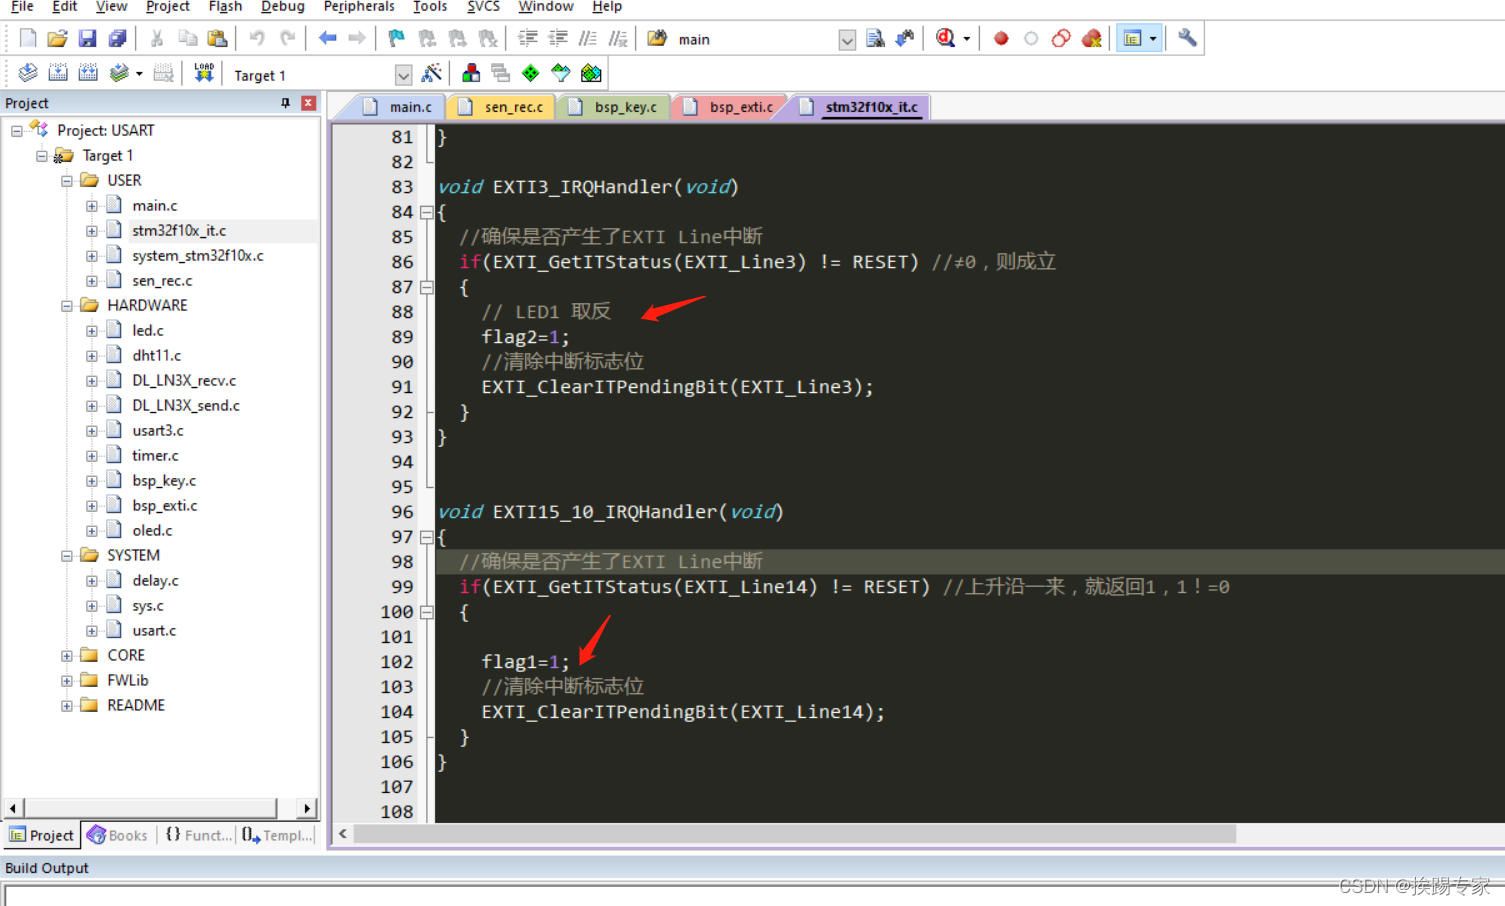Open the window view dropdown arrow
The height and width of the screenshot is (906, 1505).
(x=1153, y=39)
